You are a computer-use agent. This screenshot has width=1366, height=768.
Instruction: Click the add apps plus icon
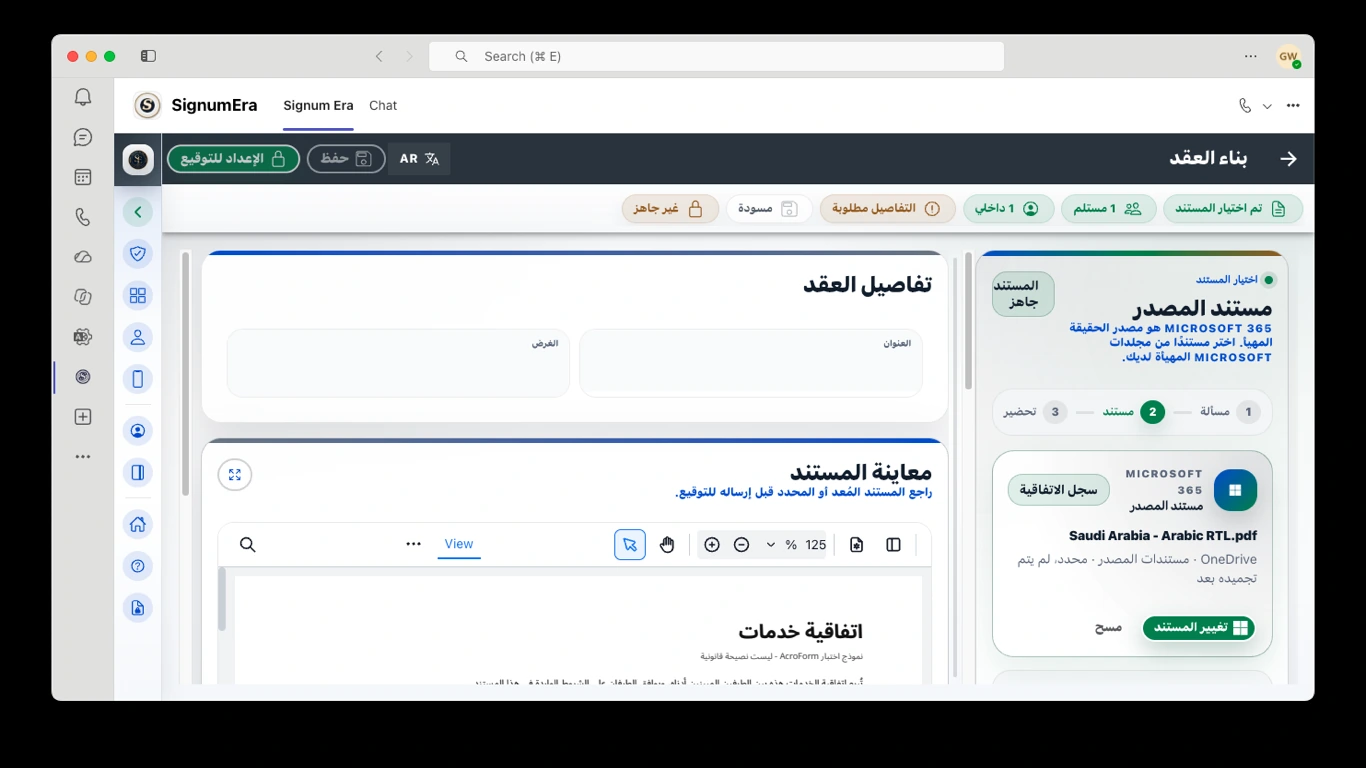pyautogui.click(x=83, y=417)
